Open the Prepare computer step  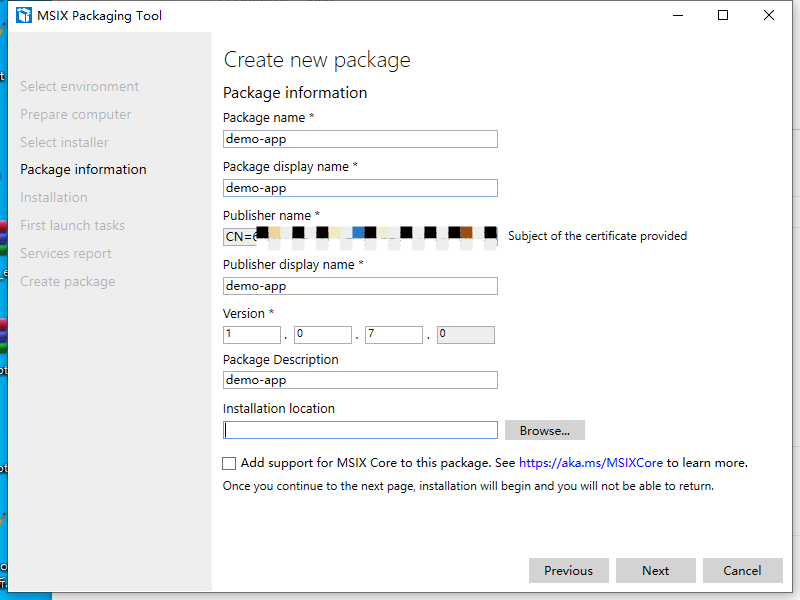[x=76, y=115]
